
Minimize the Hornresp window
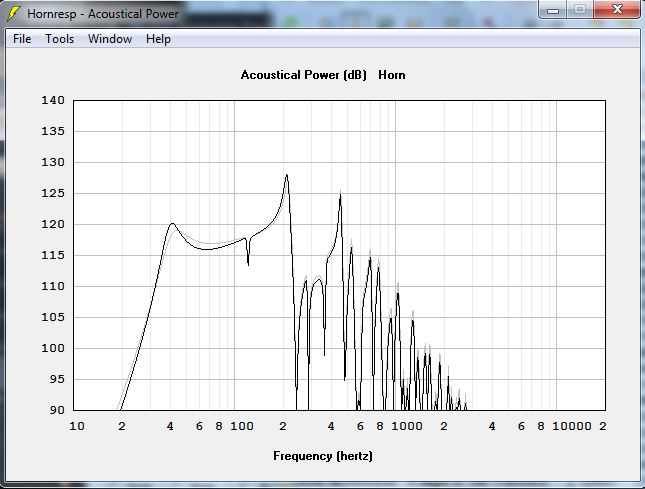point(553,10)
